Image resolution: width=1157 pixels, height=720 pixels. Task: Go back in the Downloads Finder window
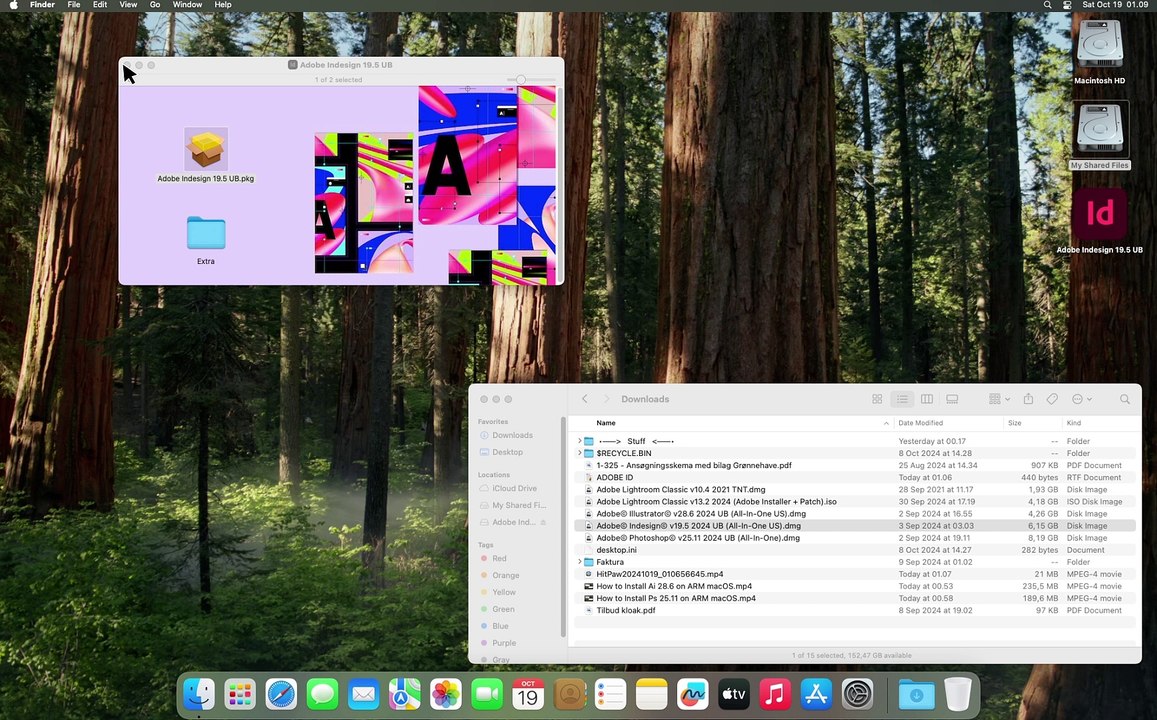click(584, 399)
